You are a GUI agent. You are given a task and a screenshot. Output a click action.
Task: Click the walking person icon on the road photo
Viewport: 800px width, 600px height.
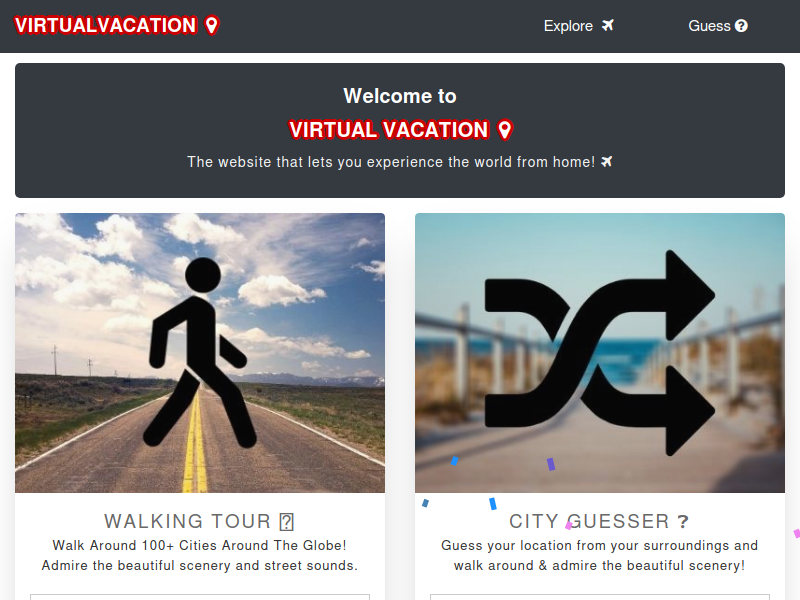(x=200, y=353)
